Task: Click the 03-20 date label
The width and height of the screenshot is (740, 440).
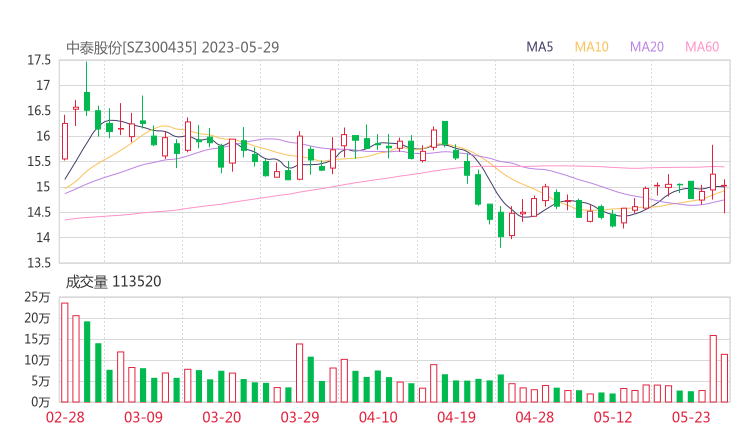Action: tap(222, 418)
